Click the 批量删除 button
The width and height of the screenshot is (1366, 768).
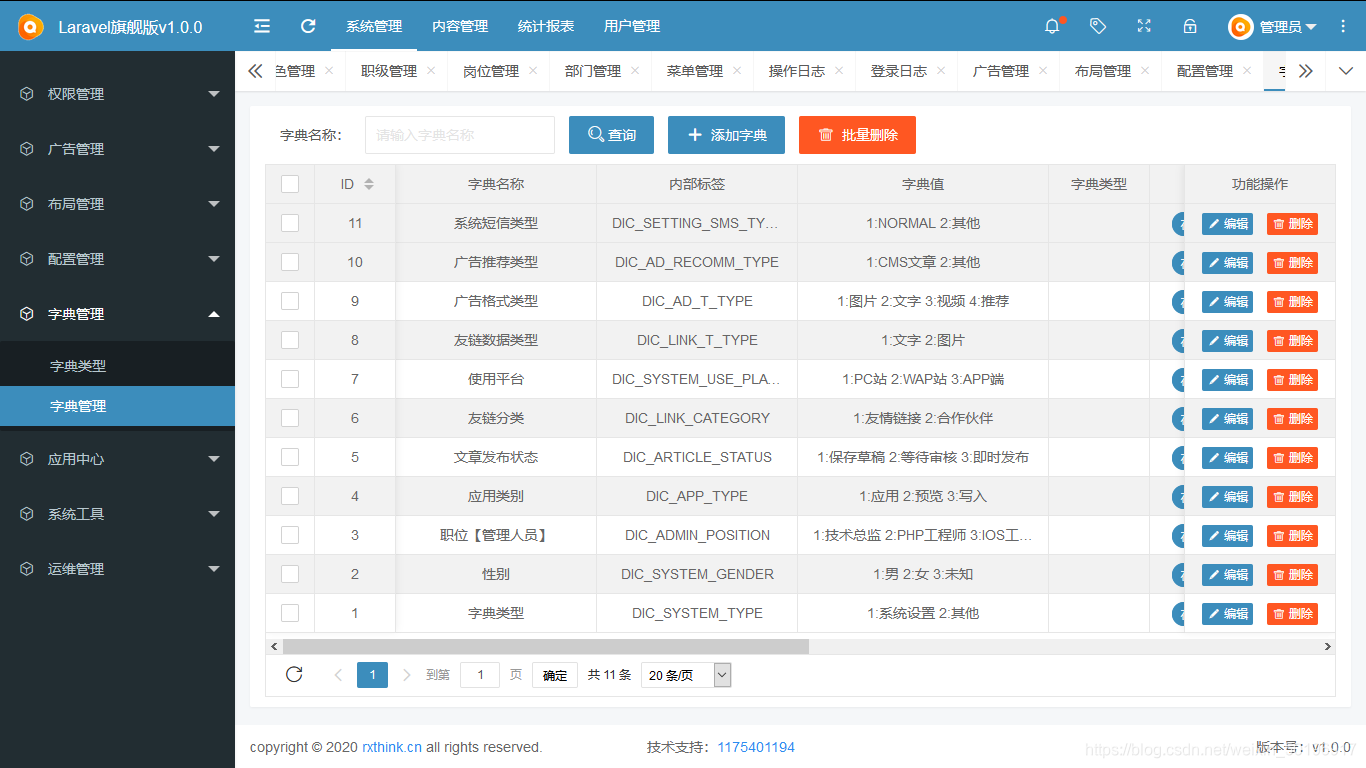(857, 135)
